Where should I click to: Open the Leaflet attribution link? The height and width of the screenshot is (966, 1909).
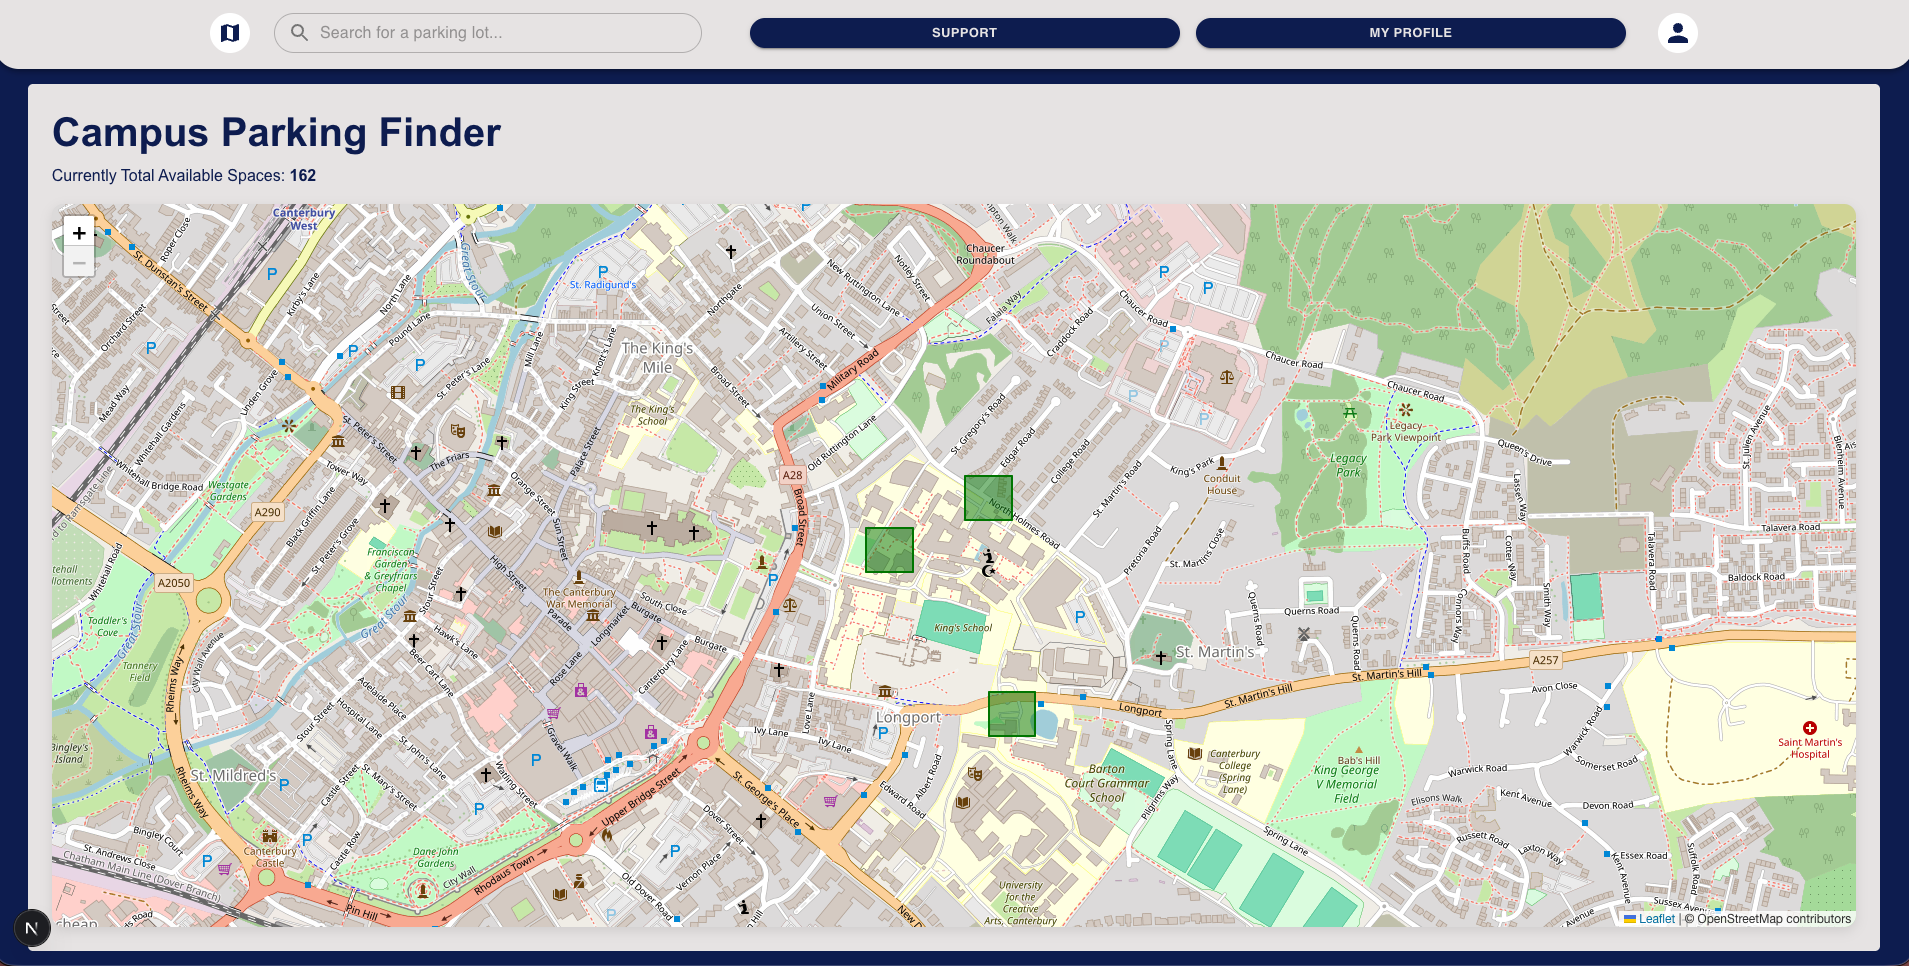click(1656, 919)
